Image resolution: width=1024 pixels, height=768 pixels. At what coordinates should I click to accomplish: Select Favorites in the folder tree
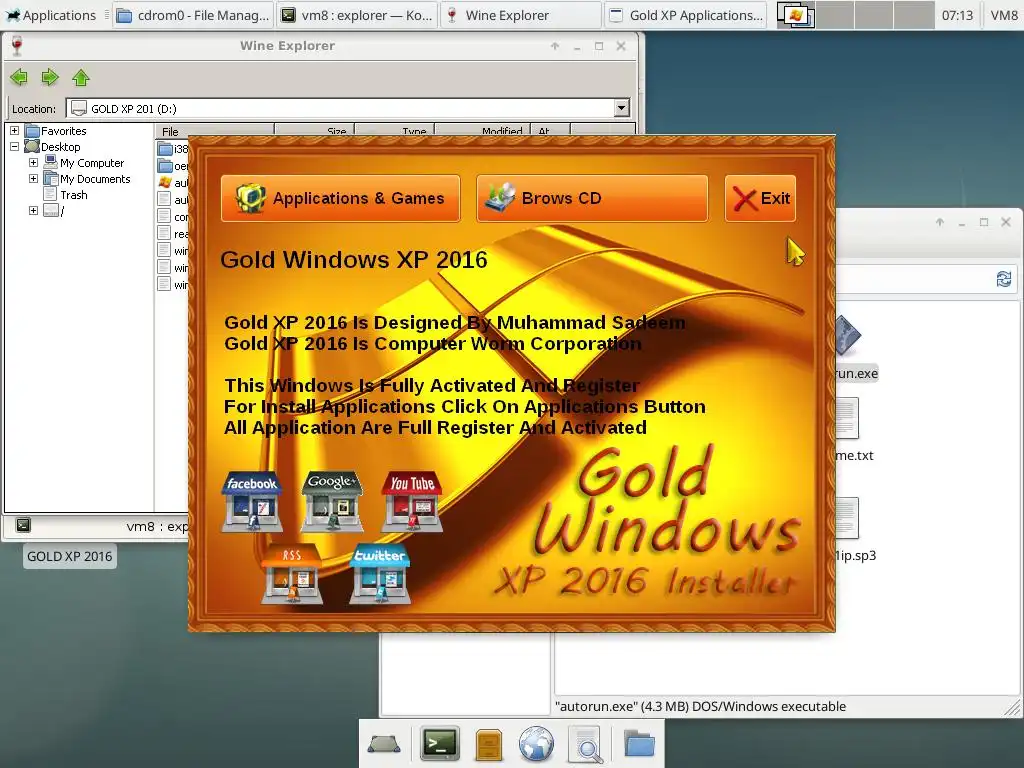click(x=63, y=131)
